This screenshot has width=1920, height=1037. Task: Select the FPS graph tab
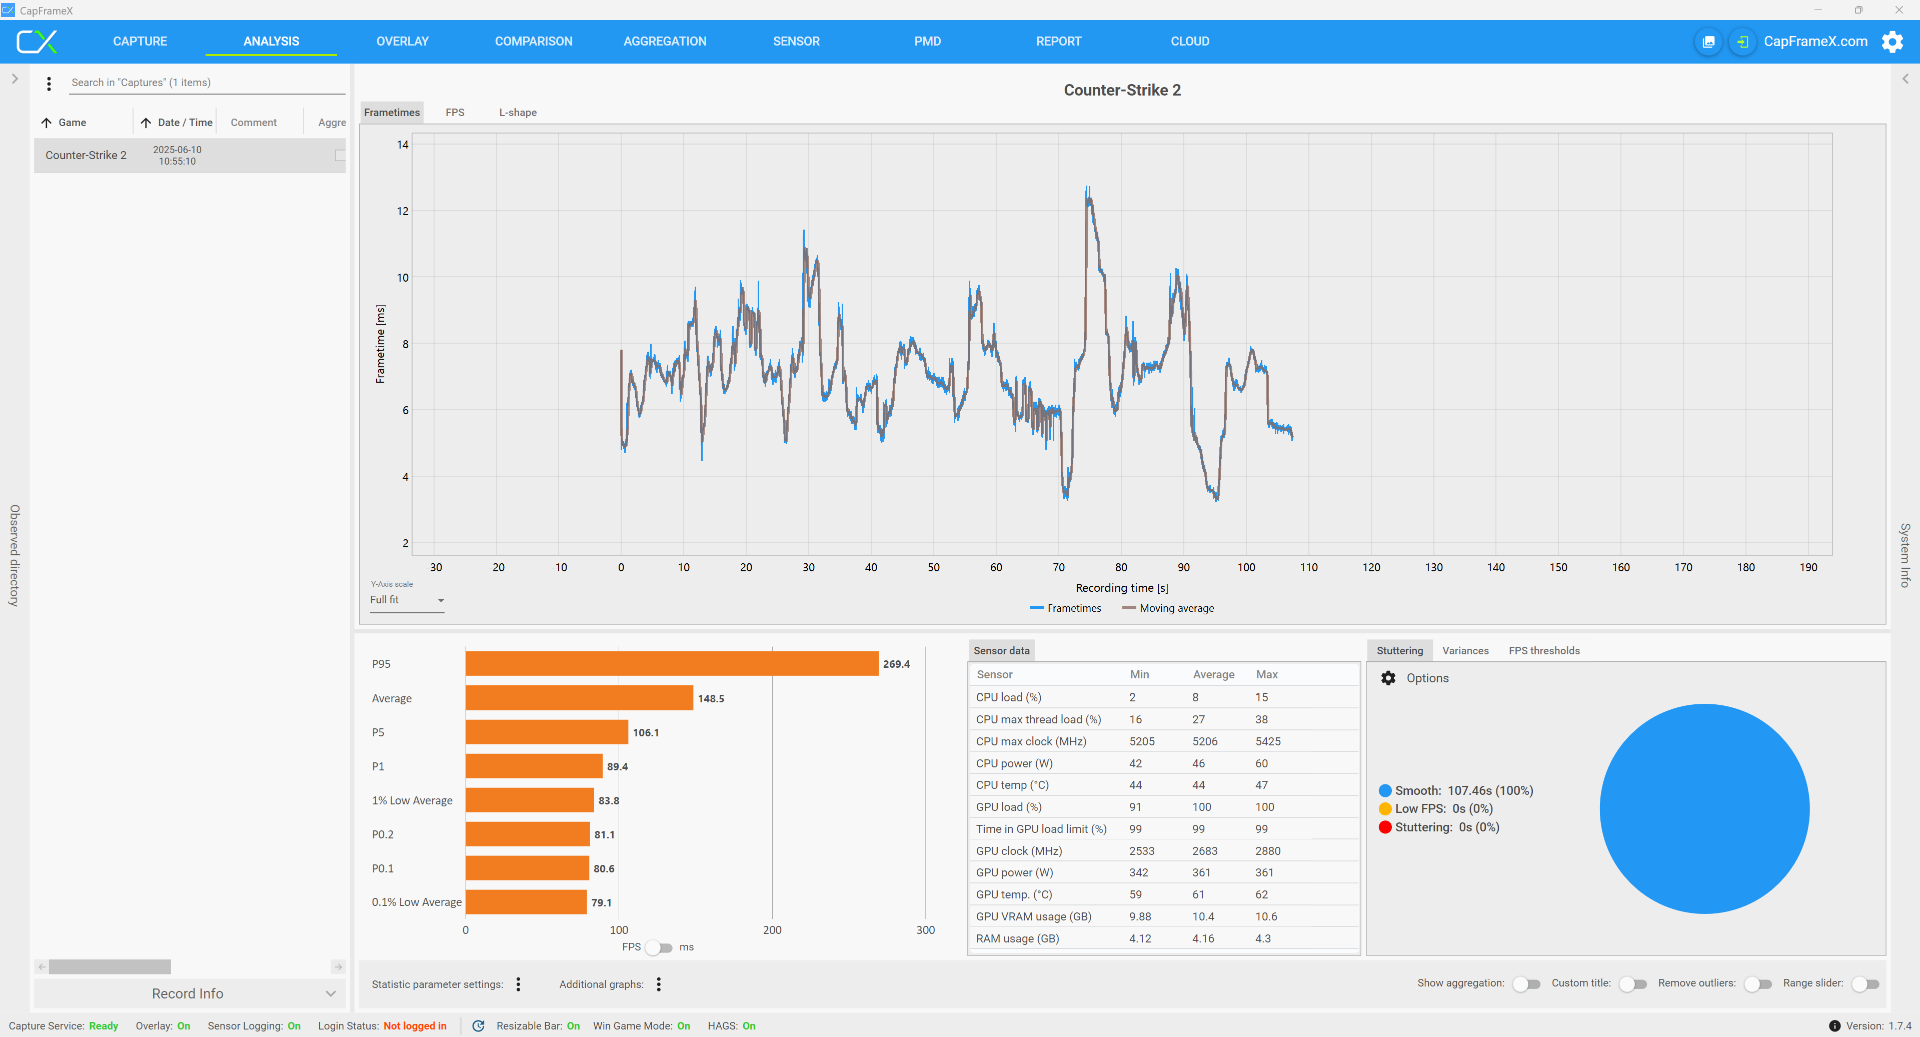coord(455,112)
